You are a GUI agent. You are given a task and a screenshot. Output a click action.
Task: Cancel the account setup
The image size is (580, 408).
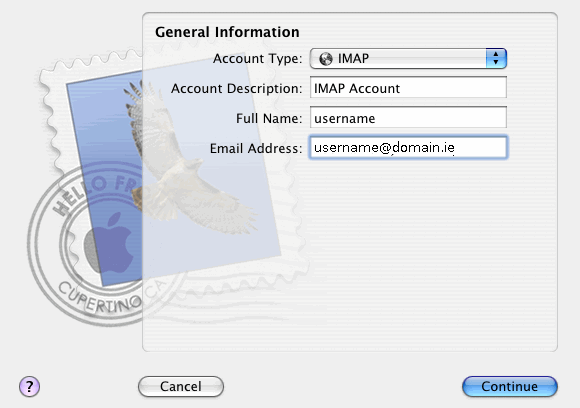(x=181, y=387)
